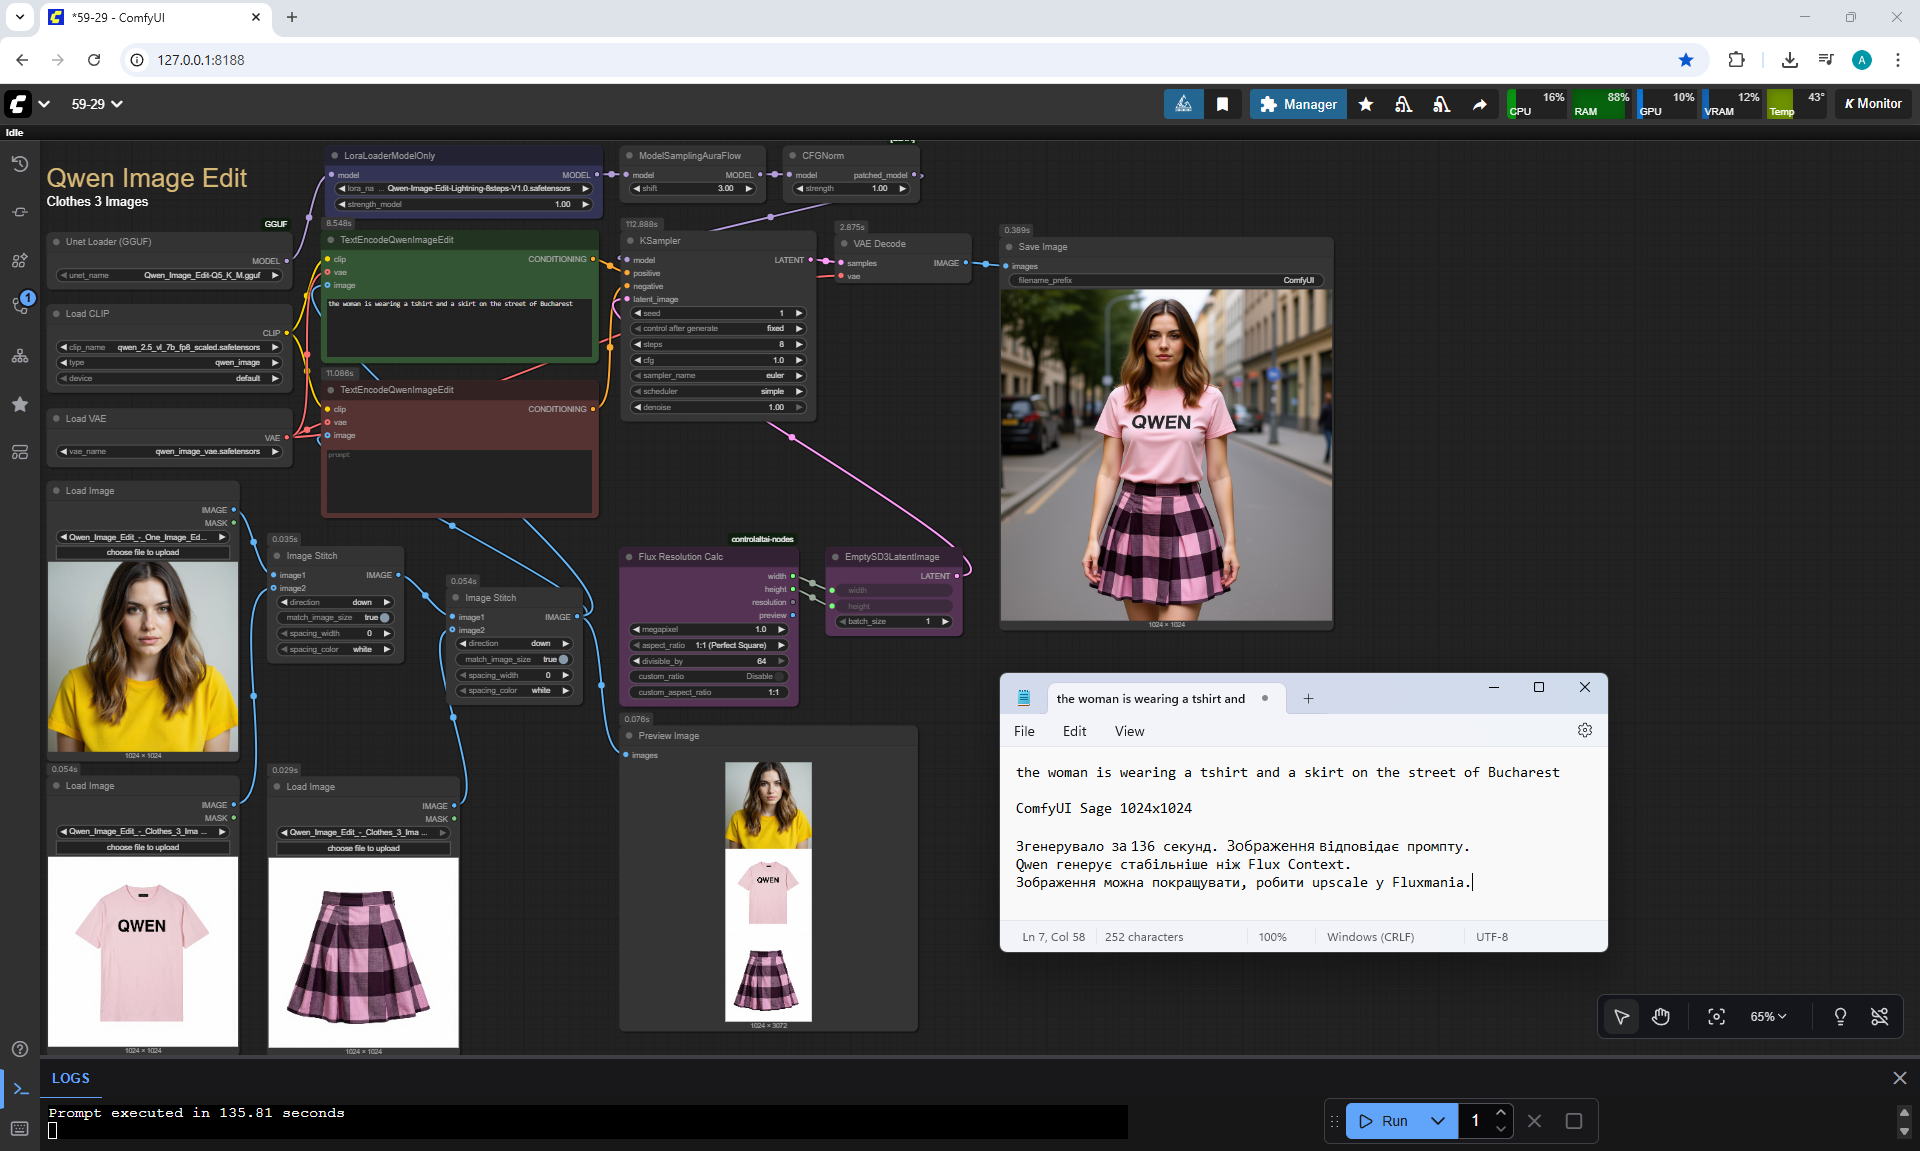The image size is (1920, 1151).
Task: Open the 65% zoom level dropdown
Action: [1768, 1016]
